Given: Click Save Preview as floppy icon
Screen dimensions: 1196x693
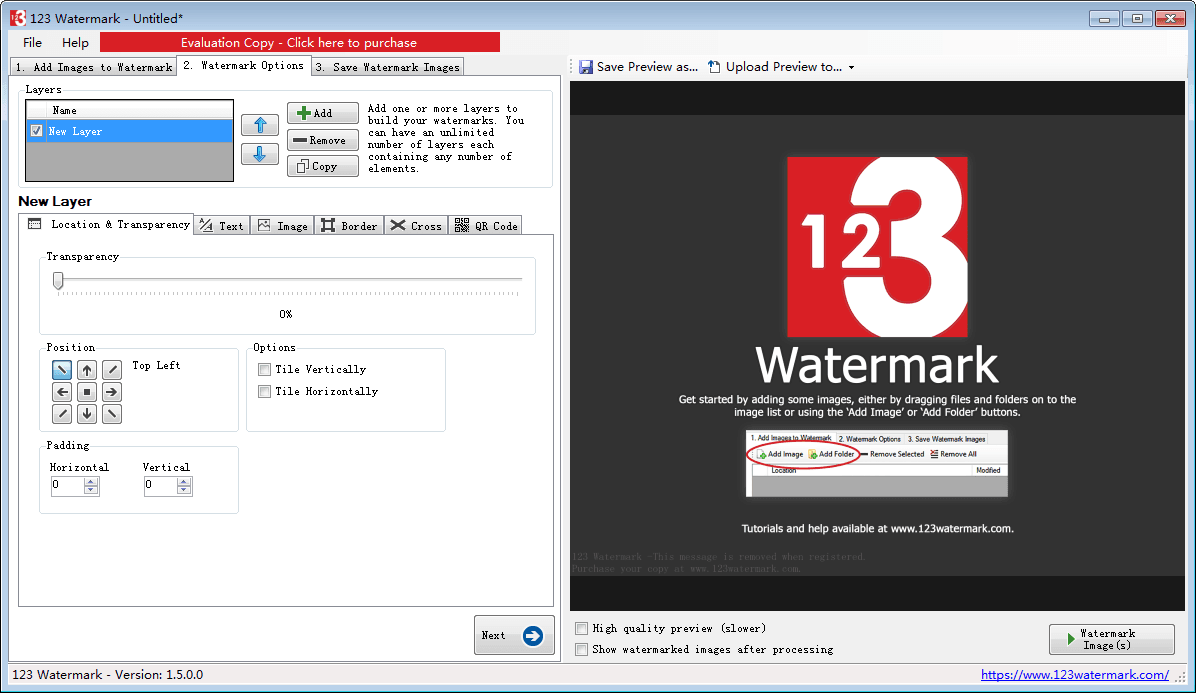Looking at the screenshot, I should click(586, 67).
